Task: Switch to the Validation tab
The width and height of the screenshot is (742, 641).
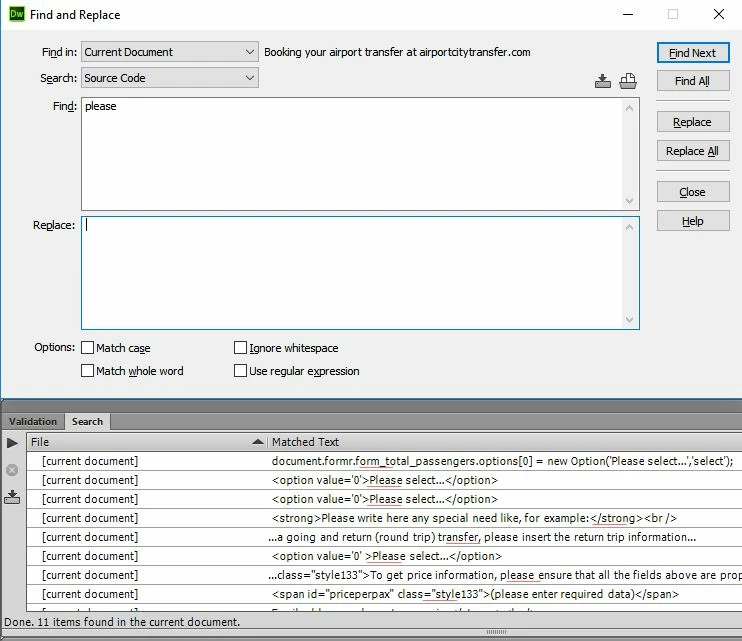Action: 33,421
